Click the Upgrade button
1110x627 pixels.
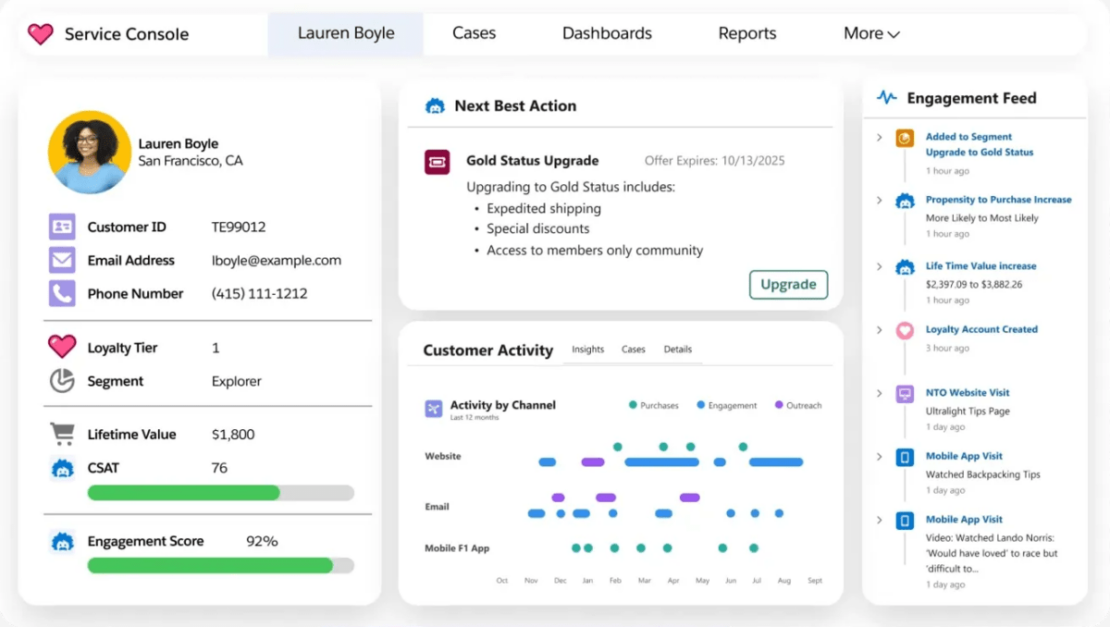click(x=788, y=284)
